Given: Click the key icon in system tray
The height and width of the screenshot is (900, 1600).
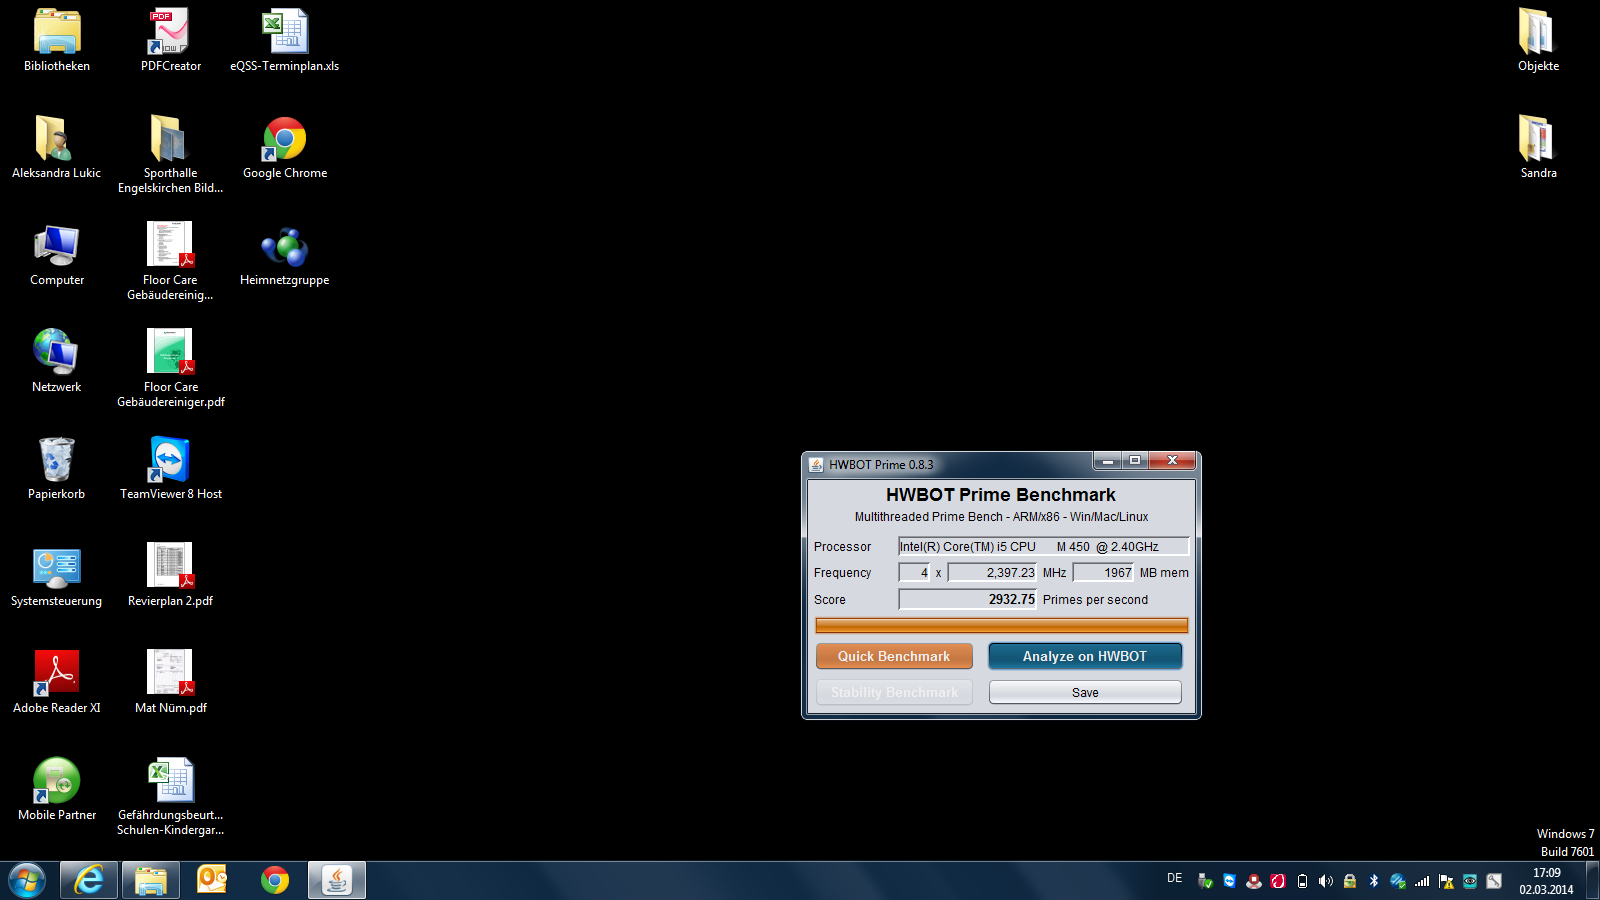Looking at the screenshot, I should (x=1494, y=881).
